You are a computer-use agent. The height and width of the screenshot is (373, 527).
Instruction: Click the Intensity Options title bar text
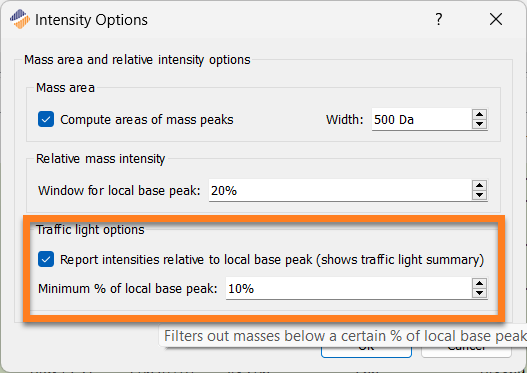[x=91, y=20]
